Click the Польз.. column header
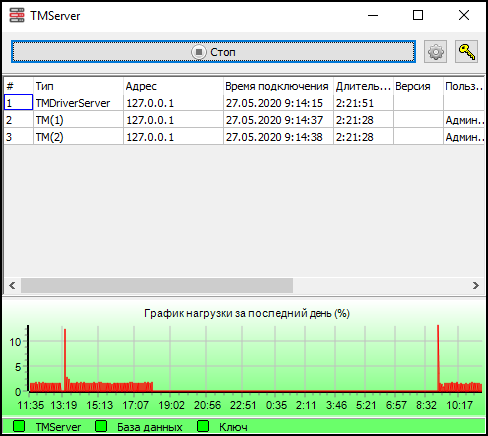488x436 pixels. pyautogui.click(x=464, y=86)
